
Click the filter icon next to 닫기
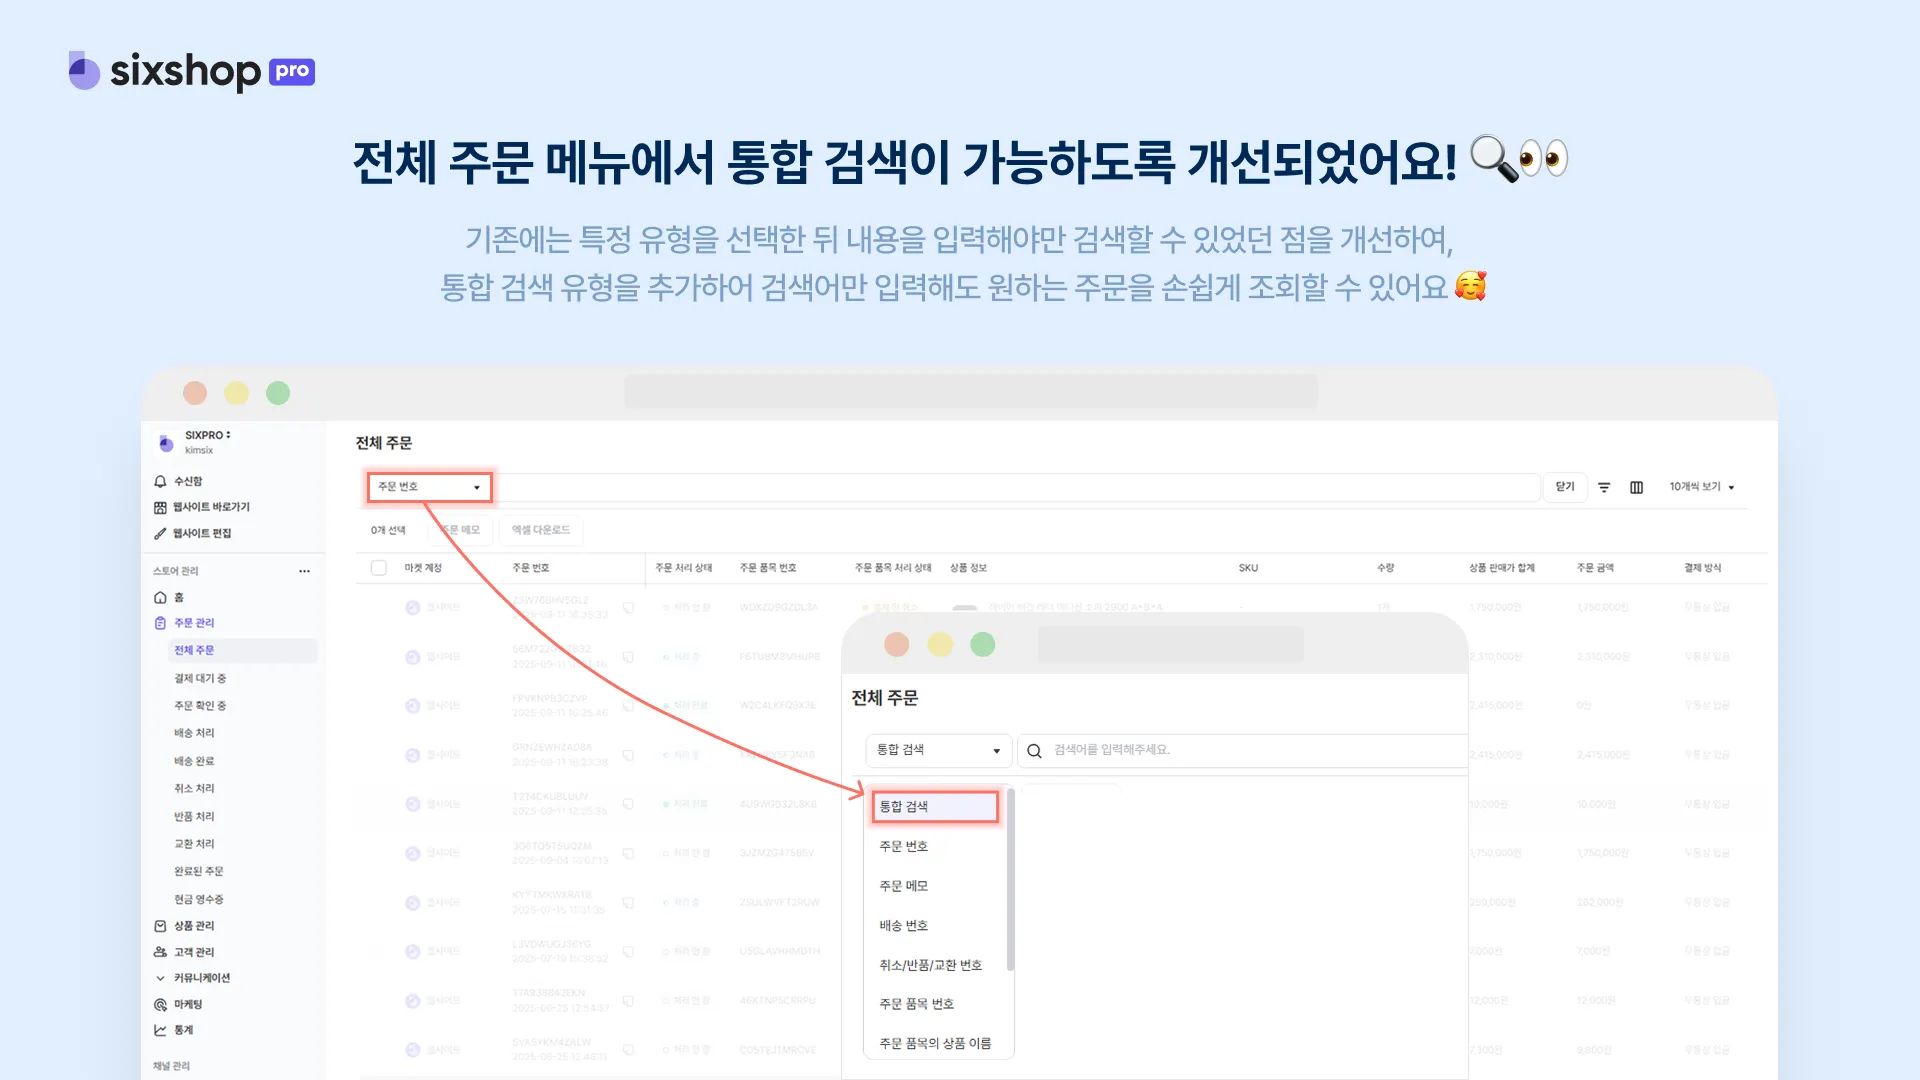(1604, 487)
